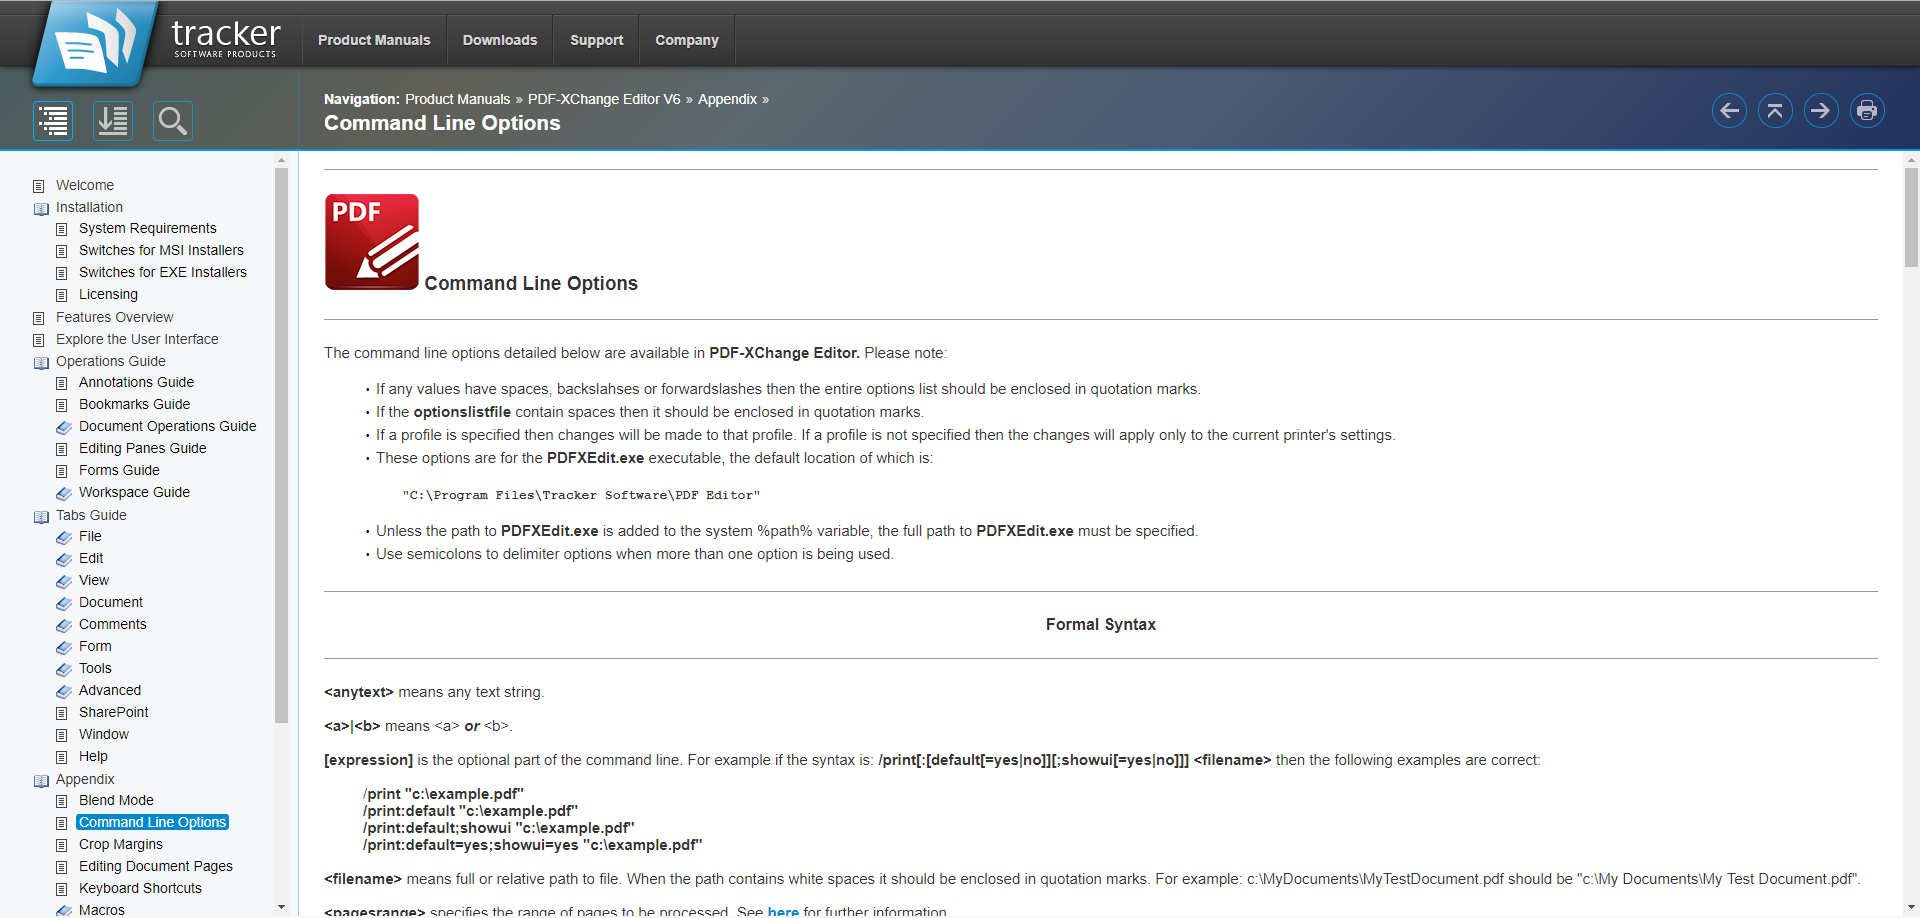Follow PDF-XChange Editor V6 breadcrumb link
Viewport: 1920px width, 918px height.
coord(604,99)
